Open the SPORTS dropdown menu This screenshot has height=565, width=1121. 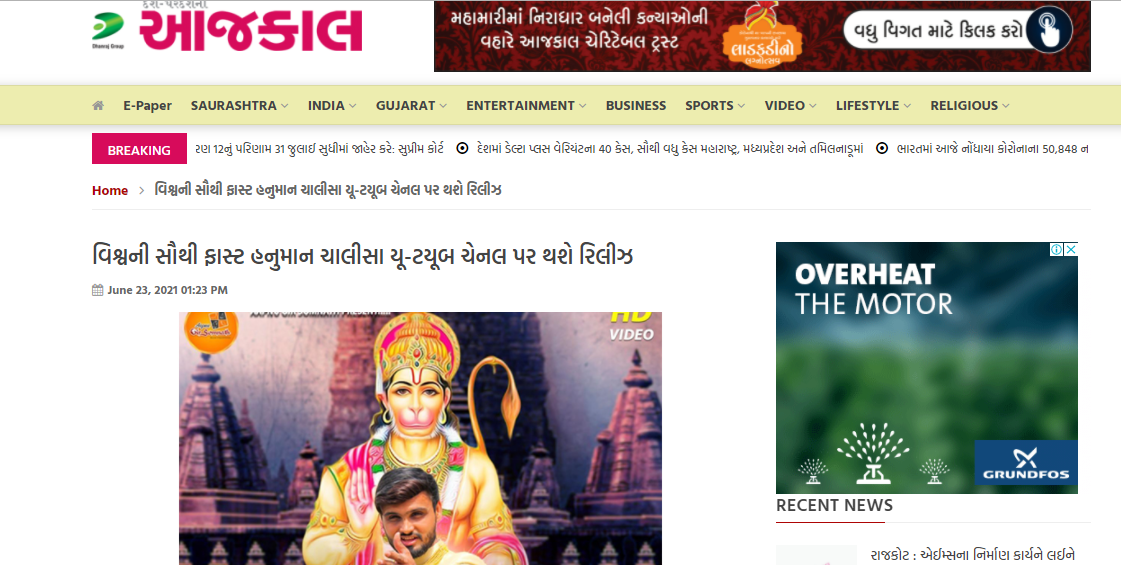pyautogui.click(x=715, y=105)
